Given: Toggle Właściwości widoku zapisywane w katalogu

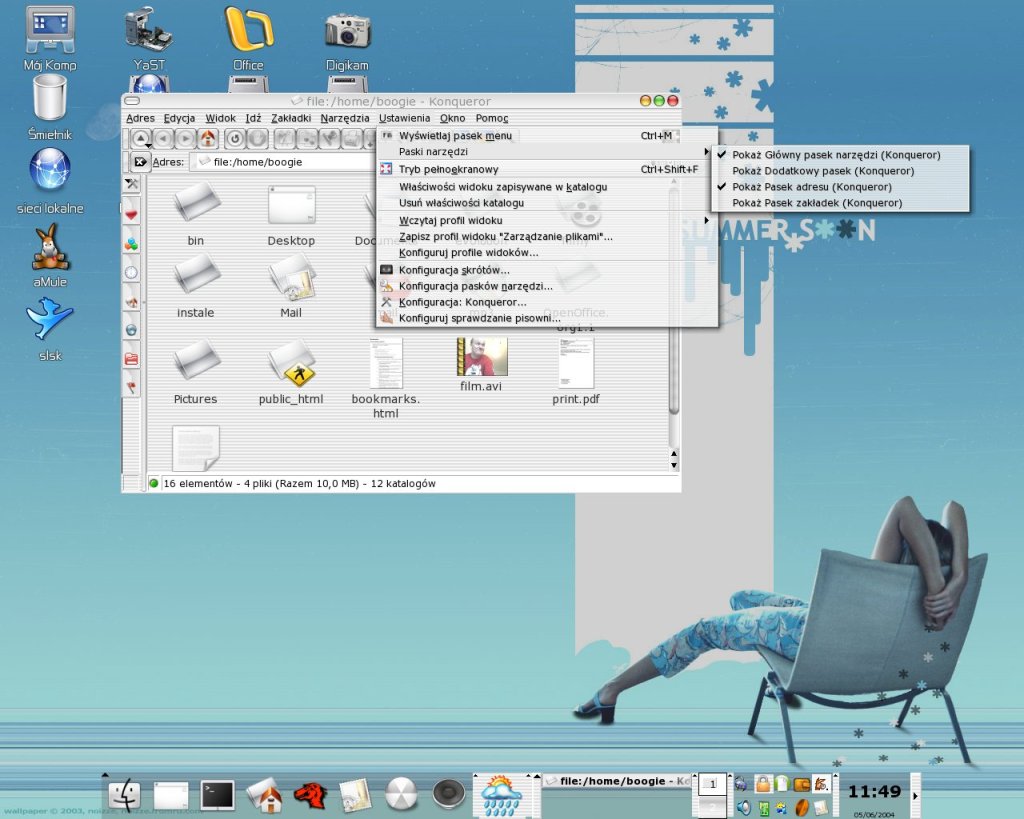Looking at the screenshot, I should [x=547, y=187].
